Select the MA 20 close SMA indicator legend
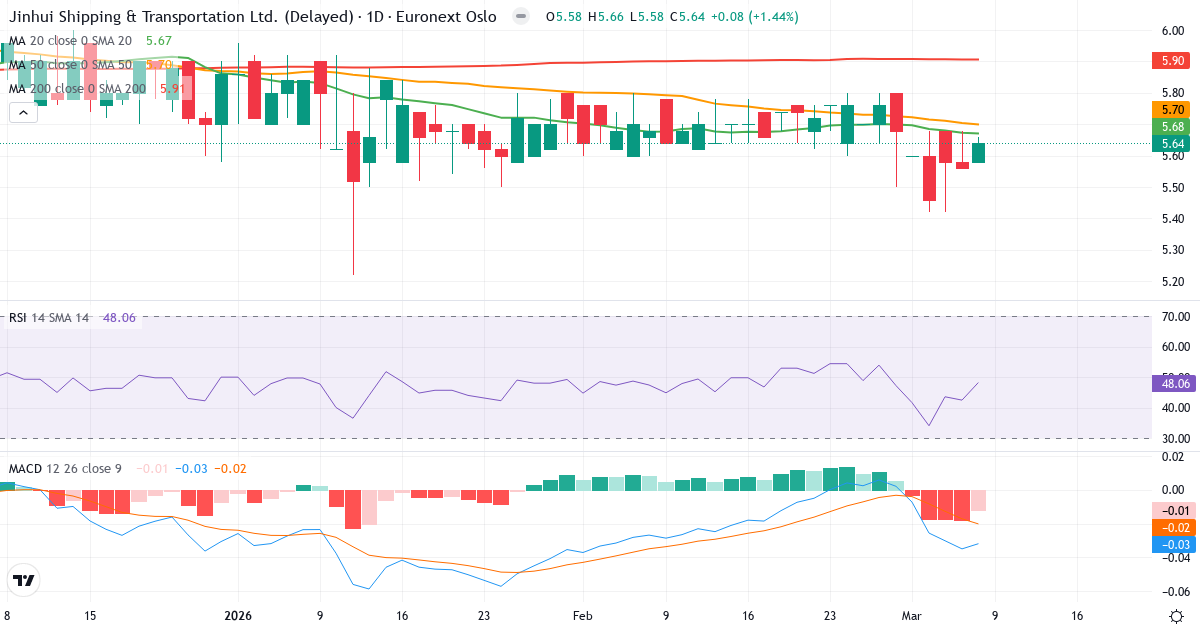 tap(70, 40)
